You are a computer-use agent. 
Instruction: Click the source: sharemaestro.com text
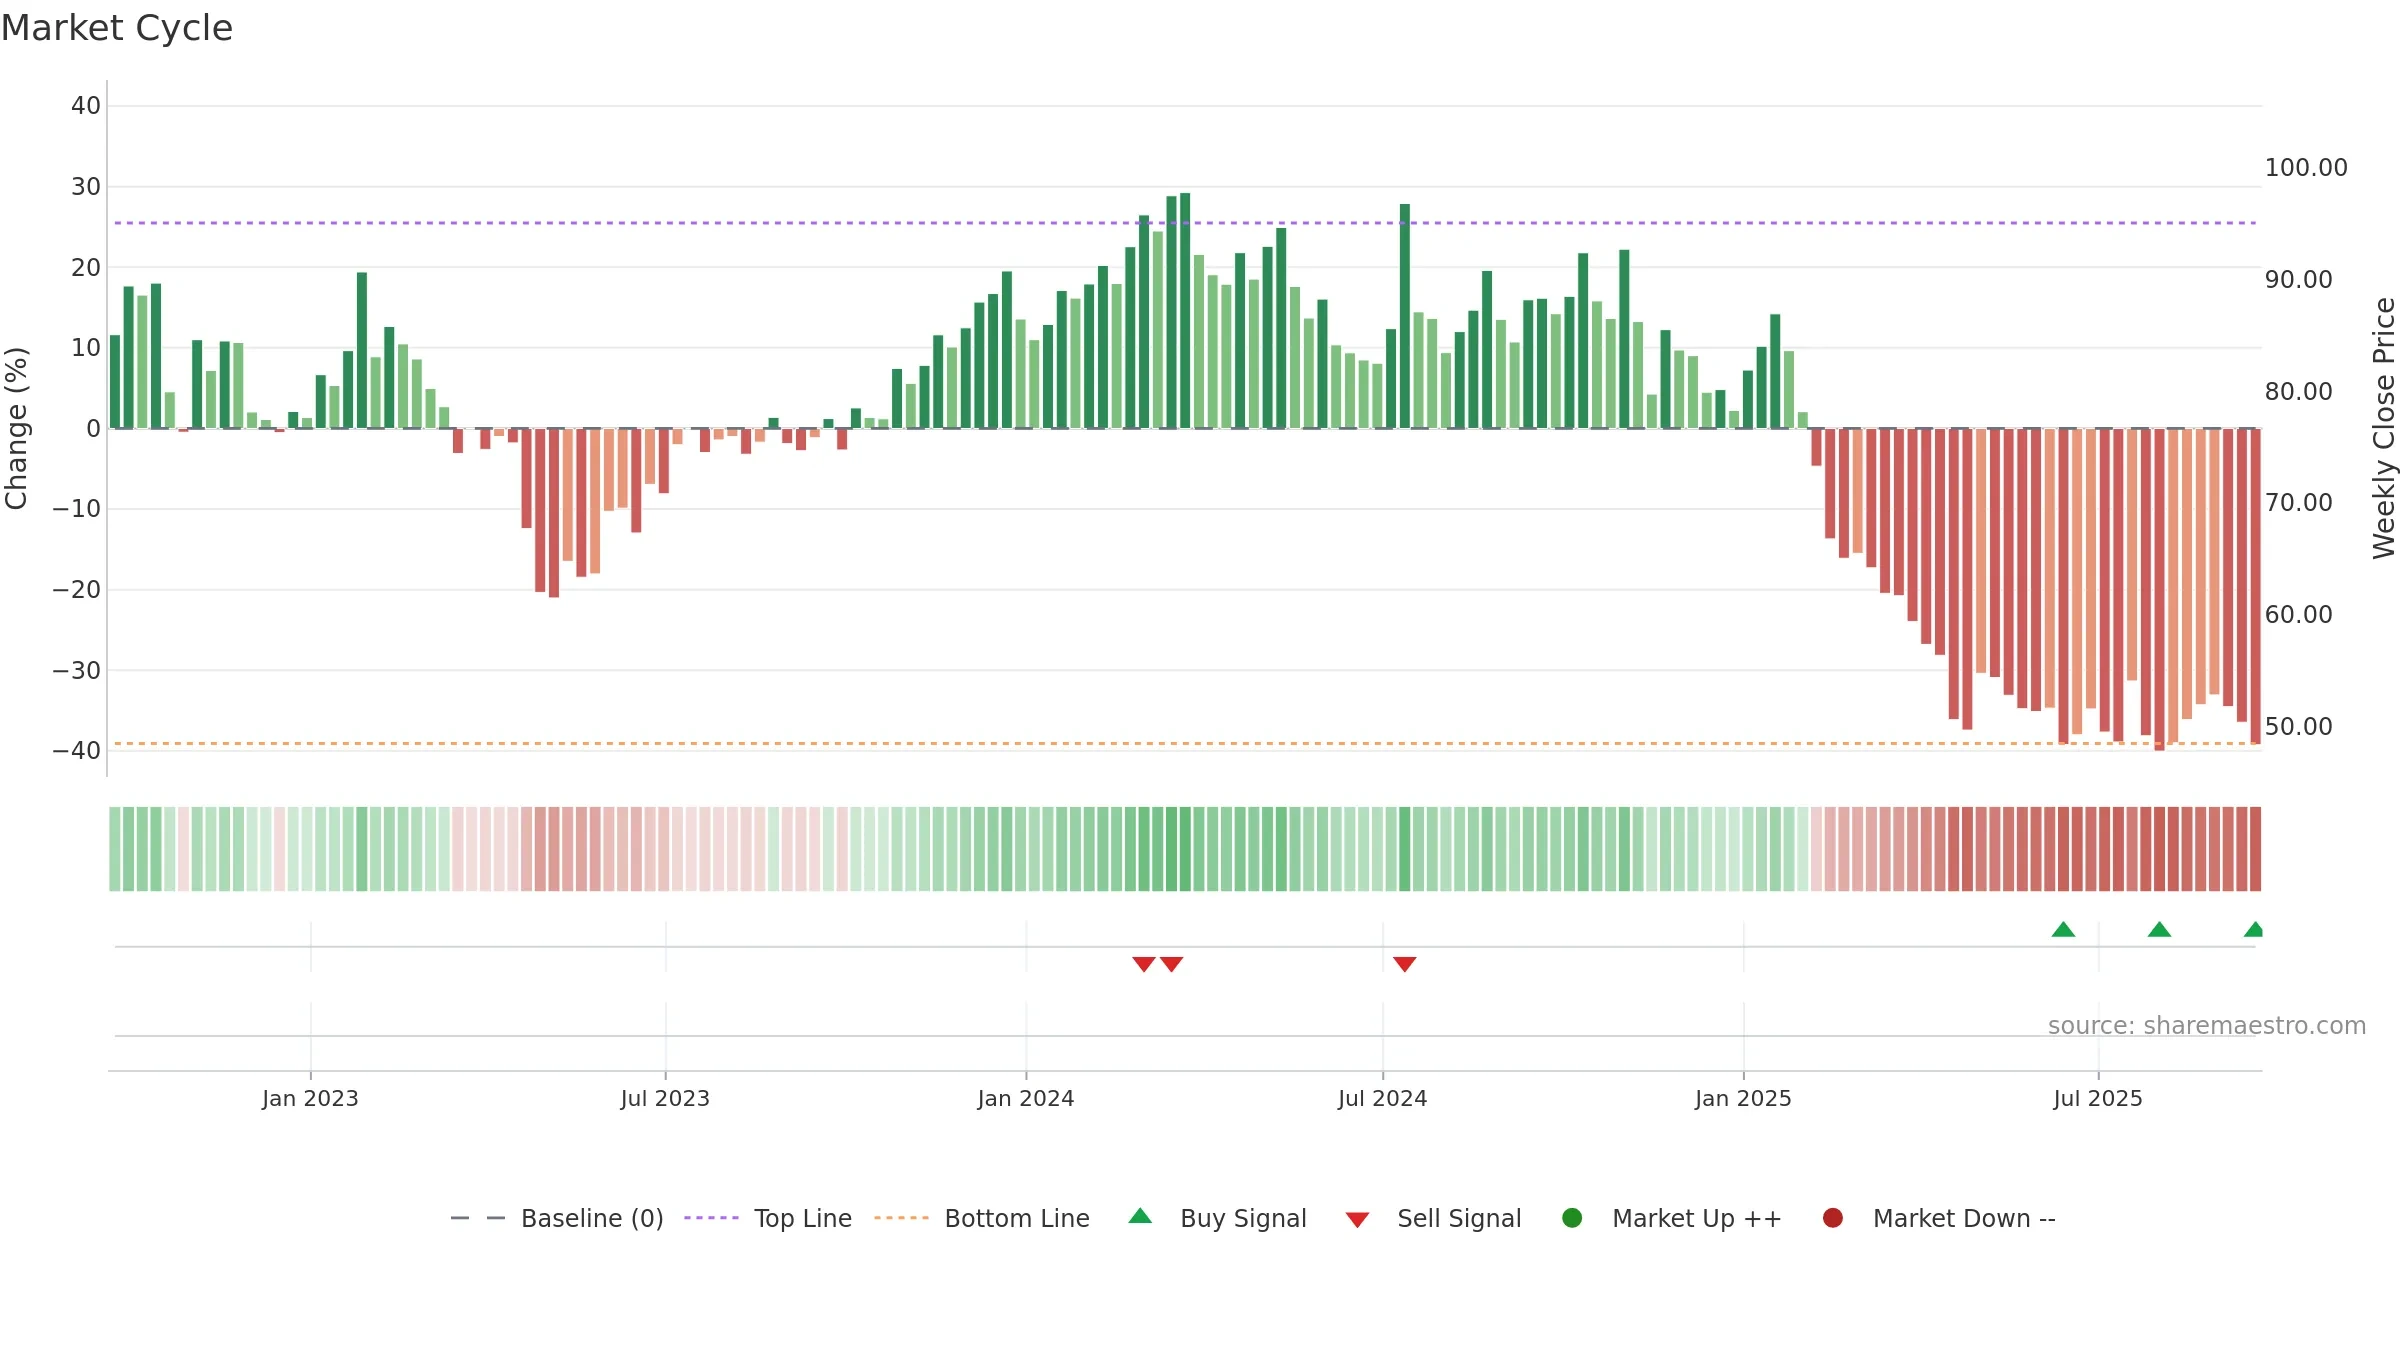[x=2207, y=1026]
